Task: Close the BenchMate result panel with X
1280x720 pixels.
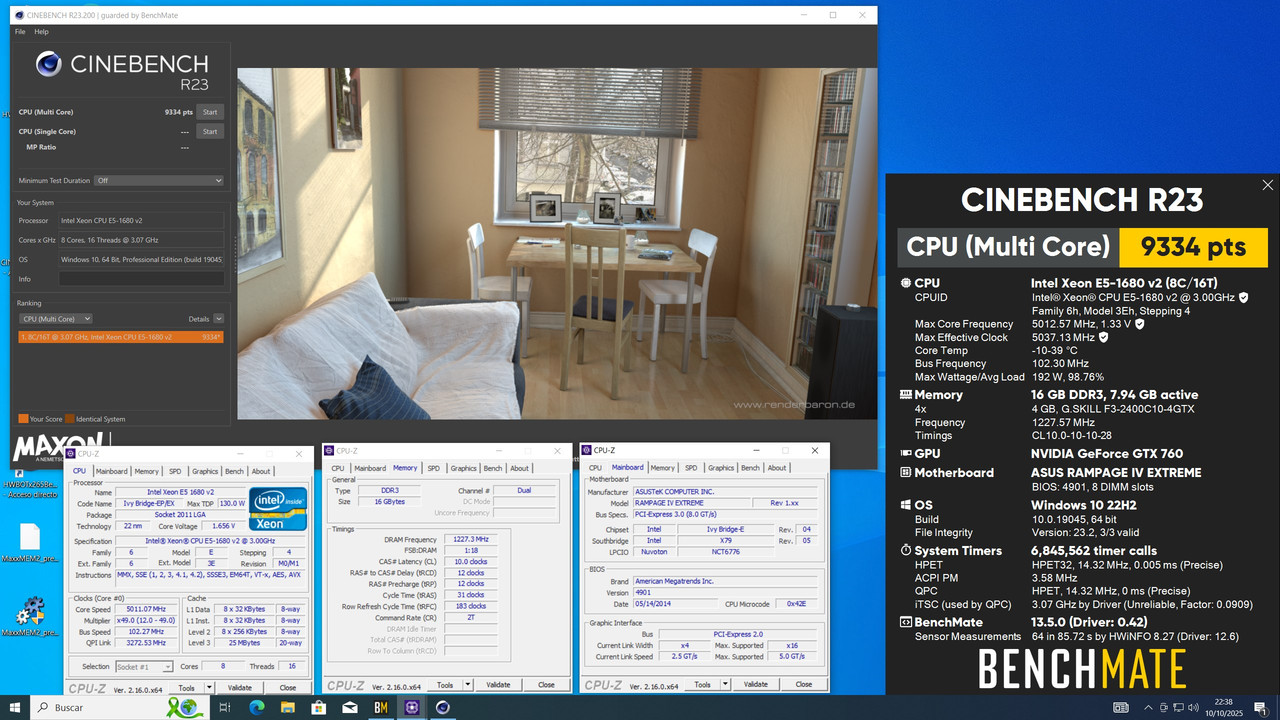Action: coord(1268,185)
